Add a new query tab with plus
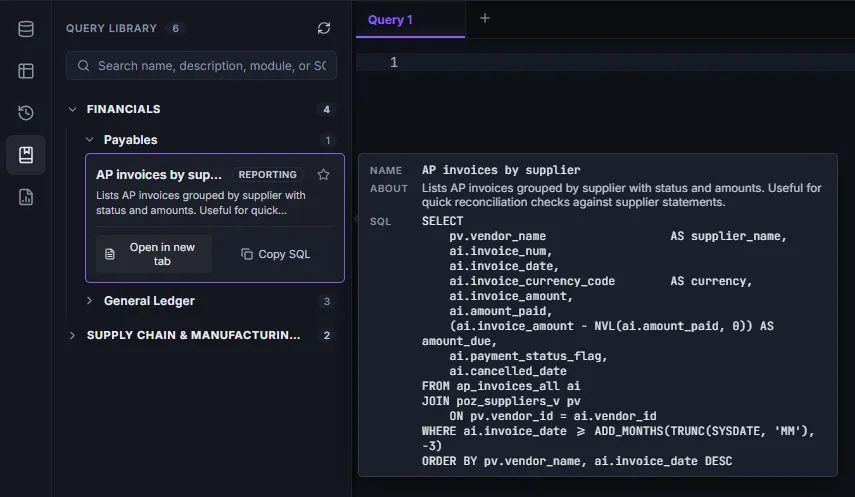Image resolution: width=855 pixels, height=497 pixels. tap(485, 19)
